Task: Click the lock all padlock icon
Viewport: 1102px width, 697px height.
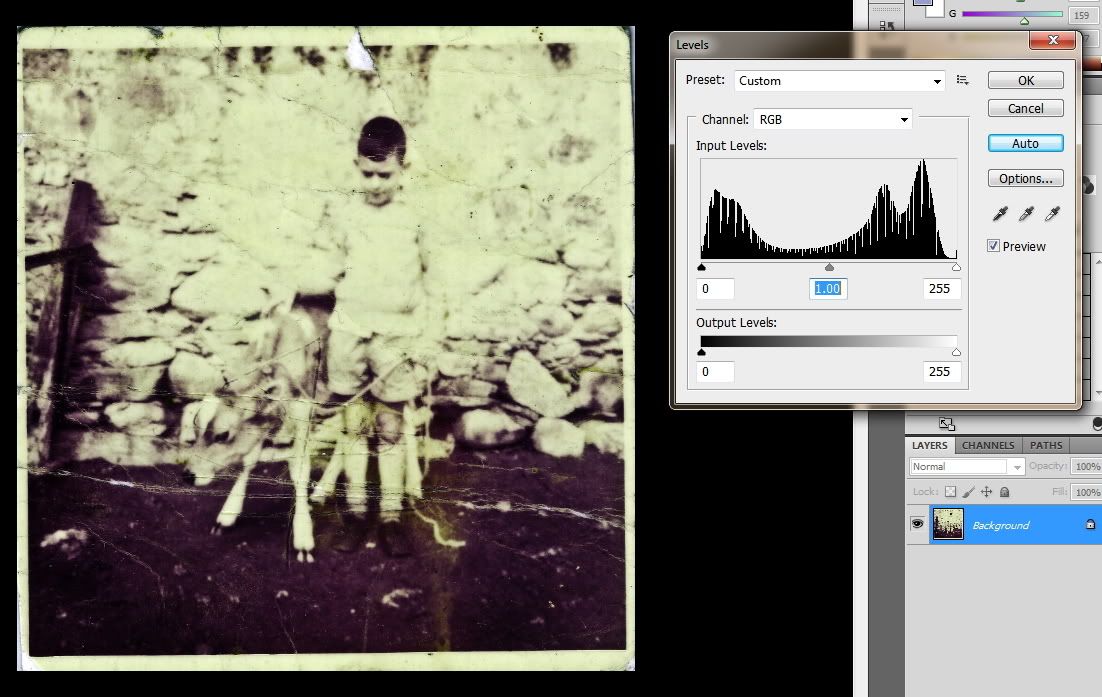Action: click(x=1005, y=492)
